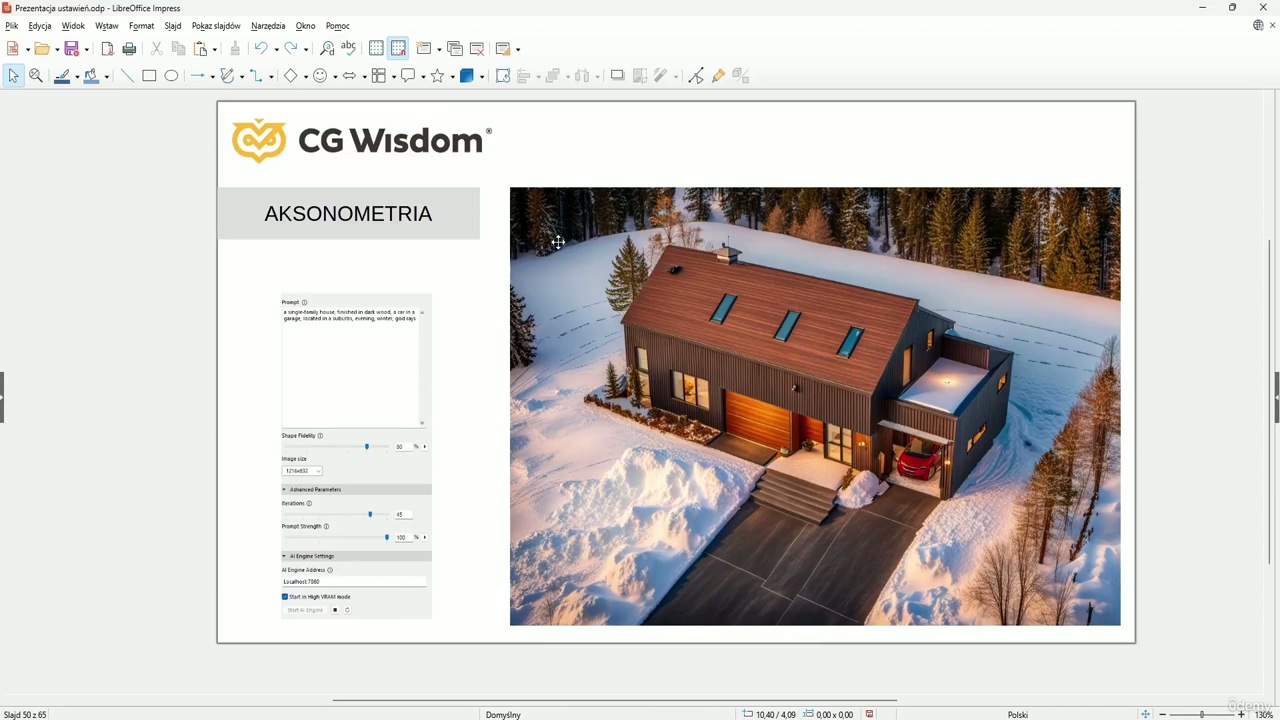The width and height of the screenshot is (1280, 720).
Task: Select the AKSONOMETRIA title text box
Action: click(348, 214)
